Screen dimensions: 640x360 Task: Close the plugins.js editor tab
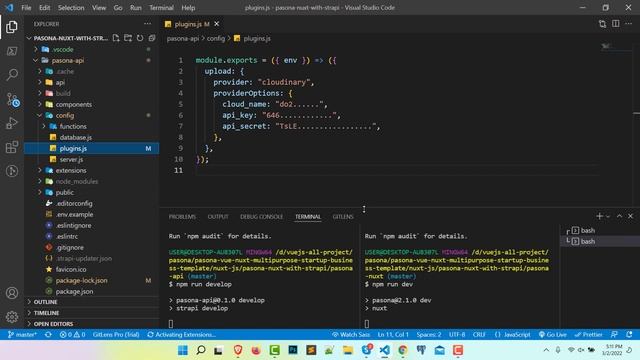[x=217, y=24]
